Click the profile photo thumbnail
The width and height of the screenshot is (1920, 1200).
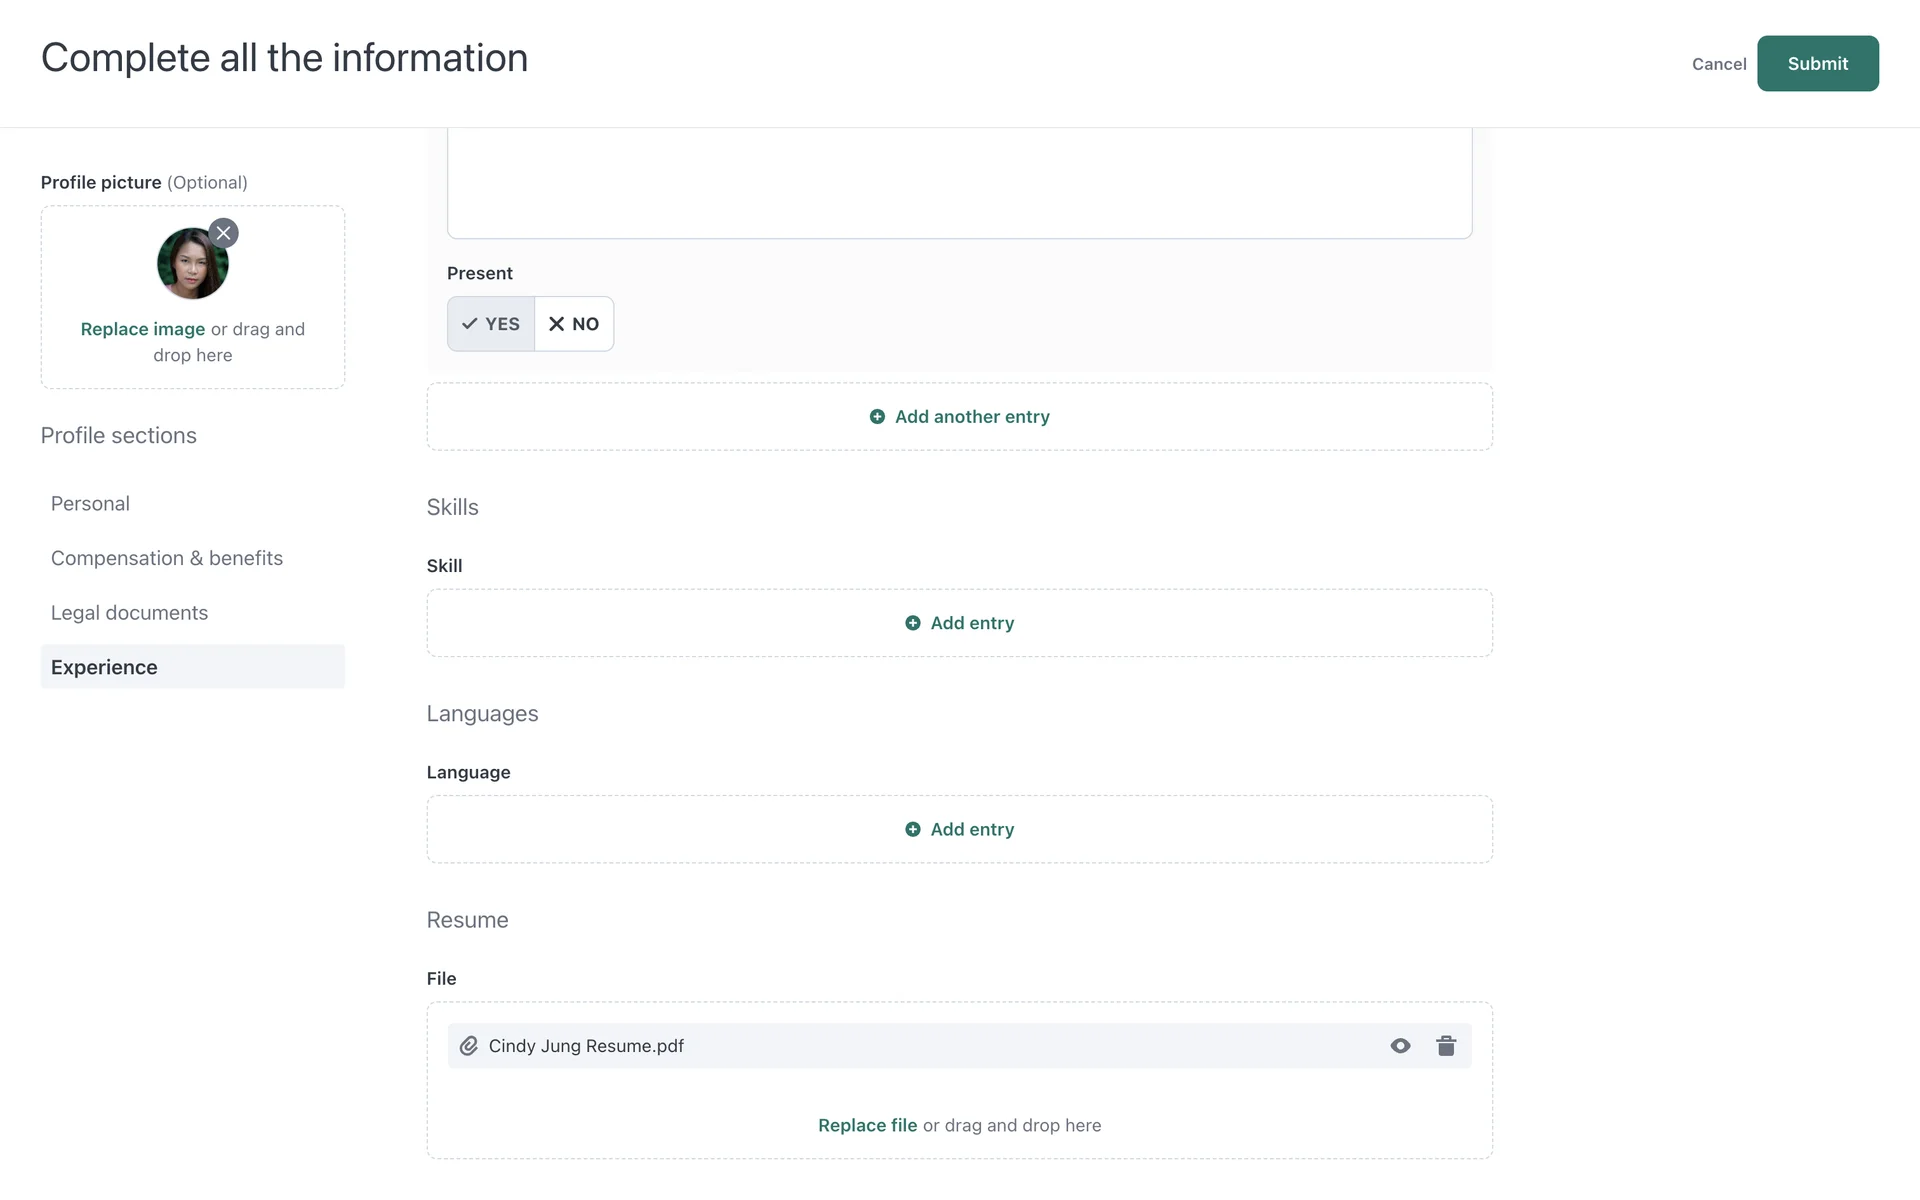pos(191,265)
